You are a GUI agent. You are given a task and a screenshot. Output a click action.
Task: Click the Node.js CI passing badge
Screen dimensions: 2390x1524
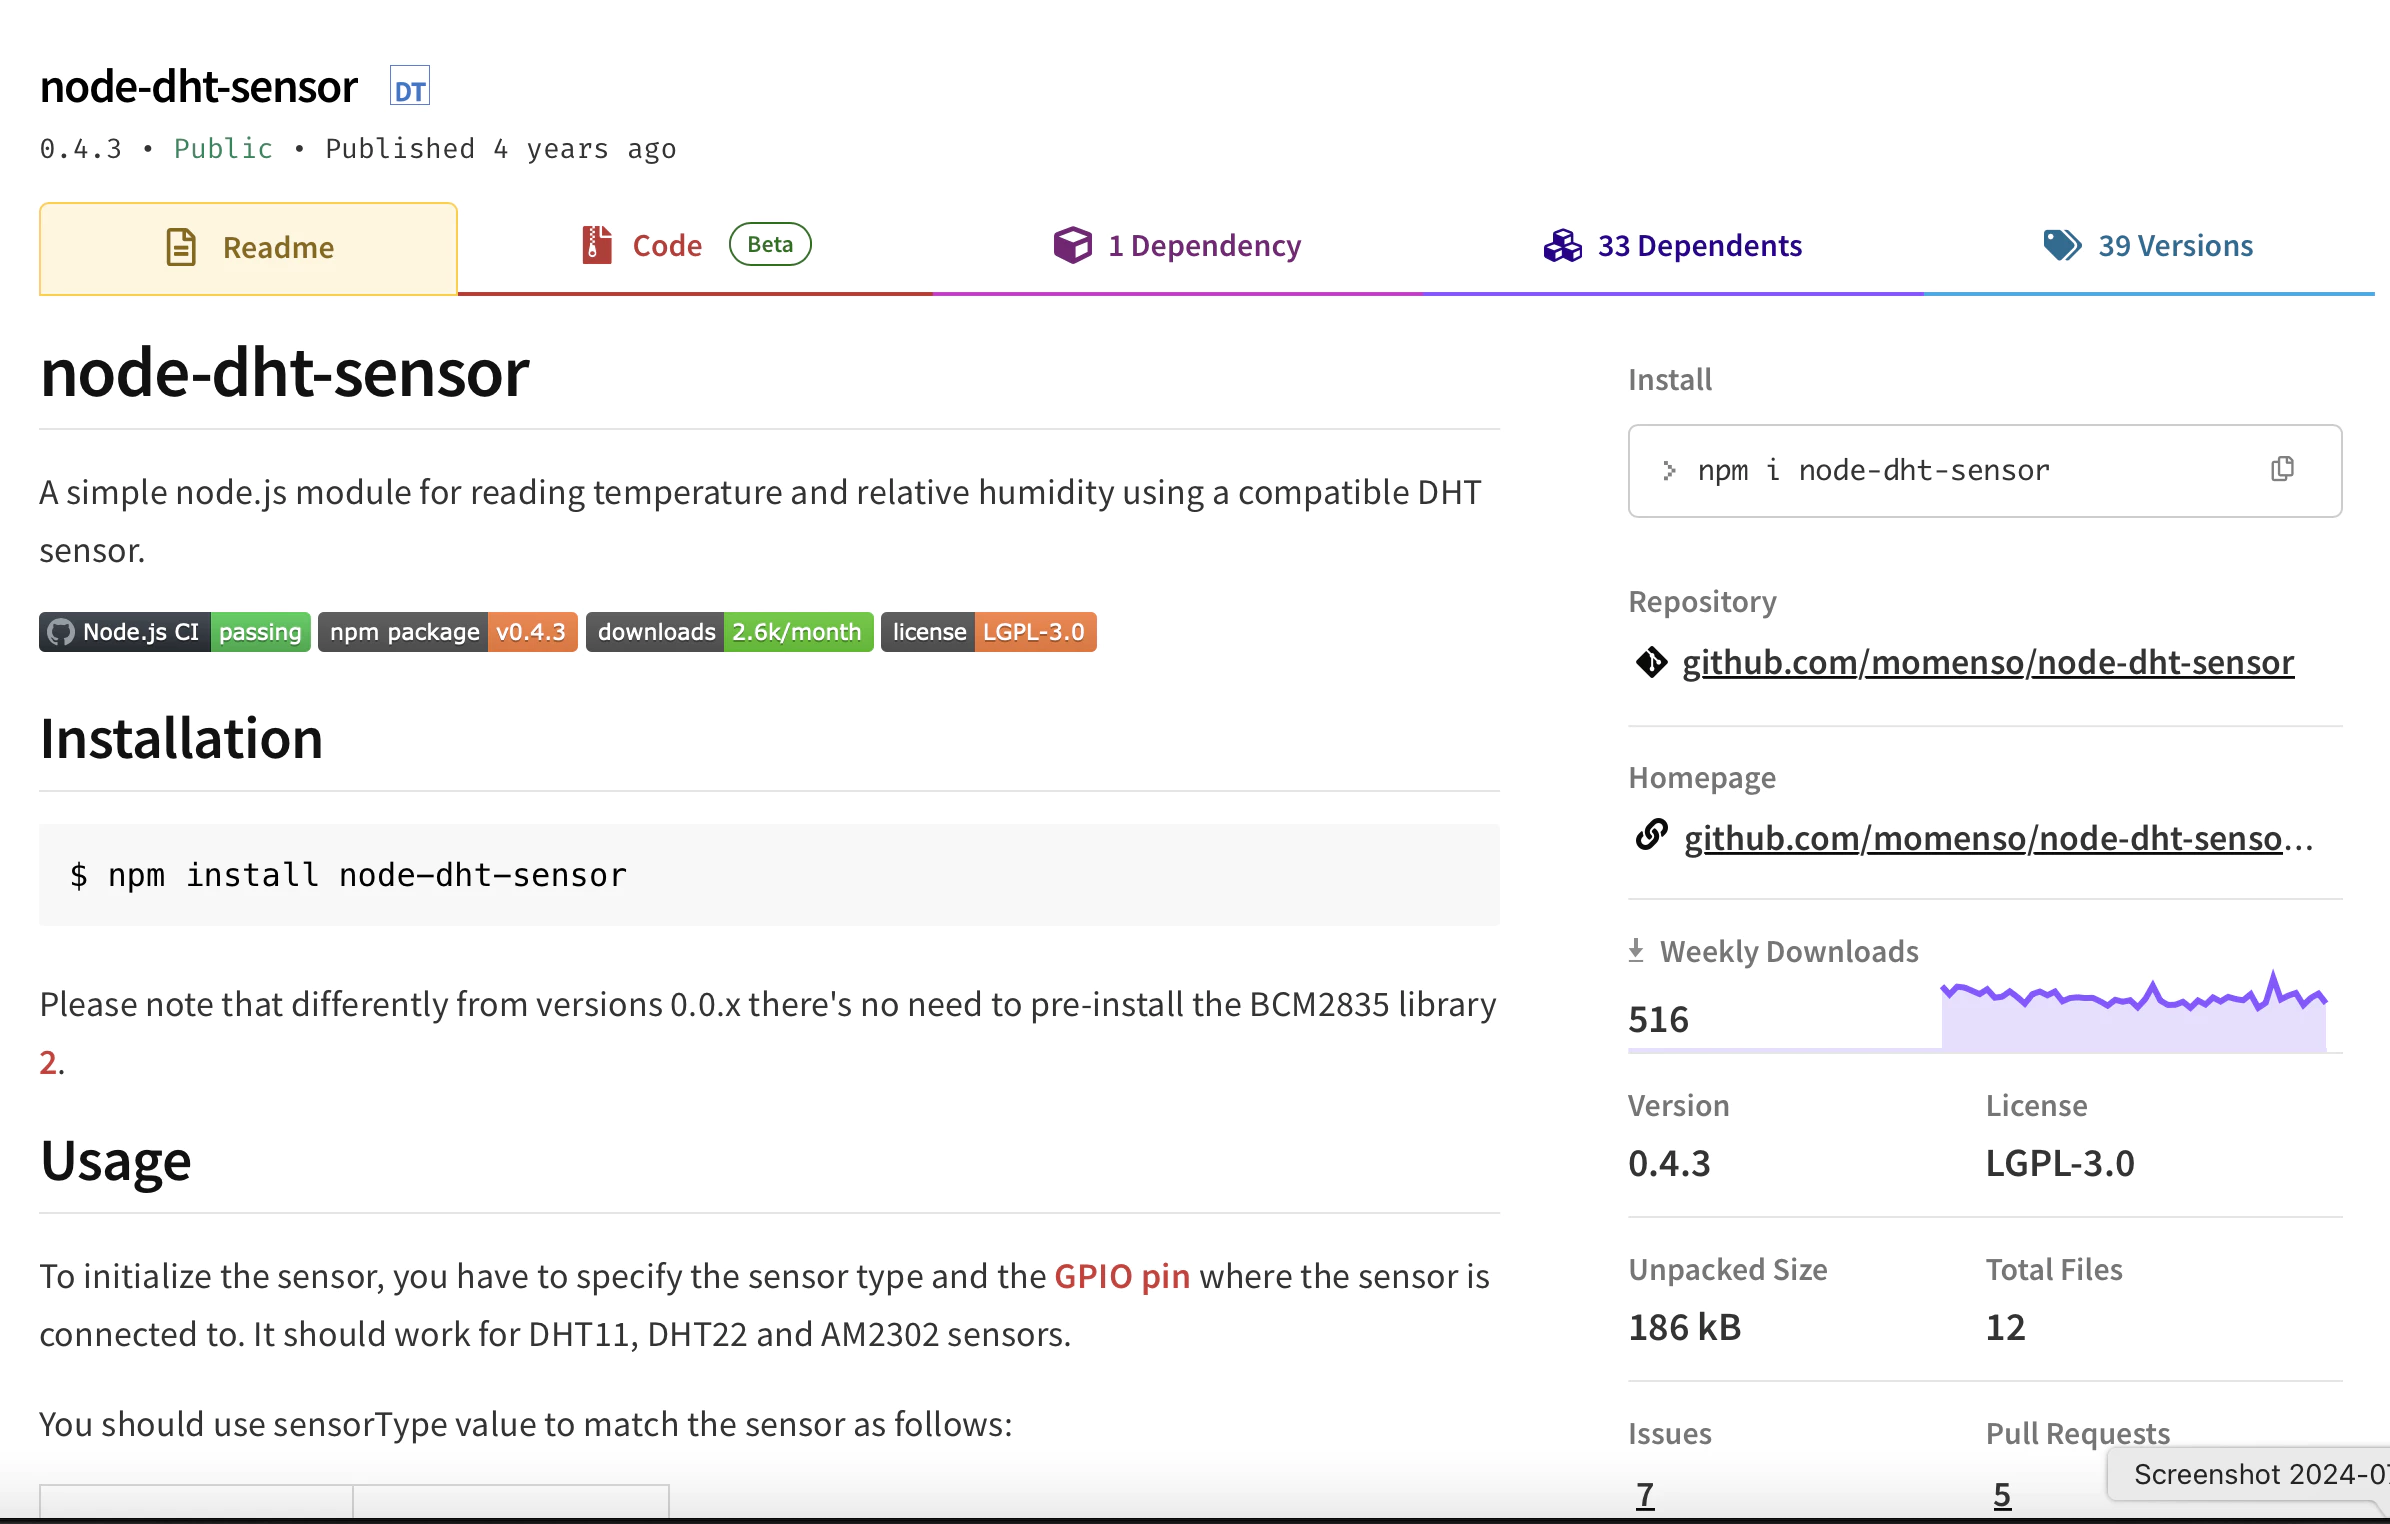175,632
